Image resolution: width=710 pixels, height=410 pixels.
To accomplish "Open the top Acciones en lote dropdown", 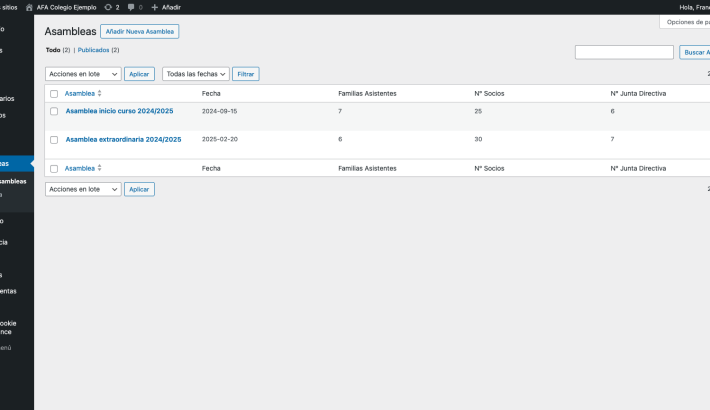I will (x=83, y=74).
